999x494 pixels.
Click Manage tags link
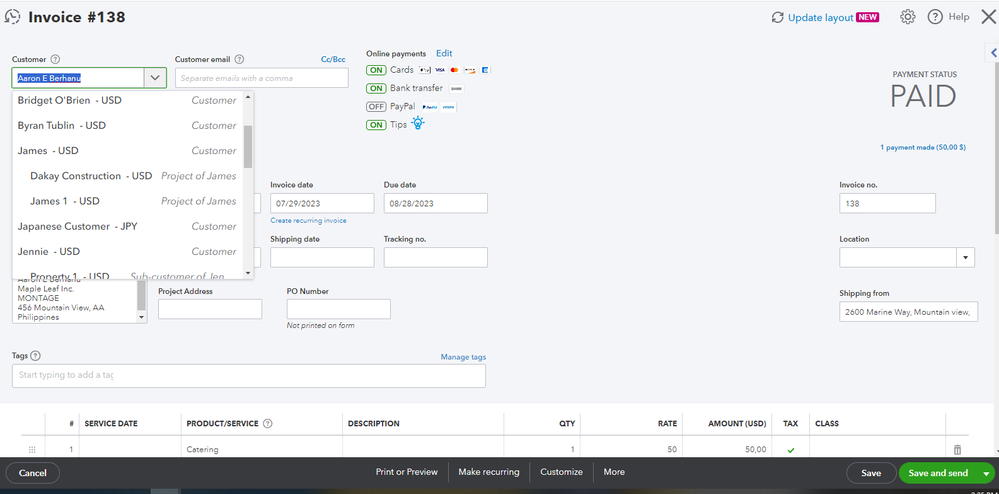463,357
